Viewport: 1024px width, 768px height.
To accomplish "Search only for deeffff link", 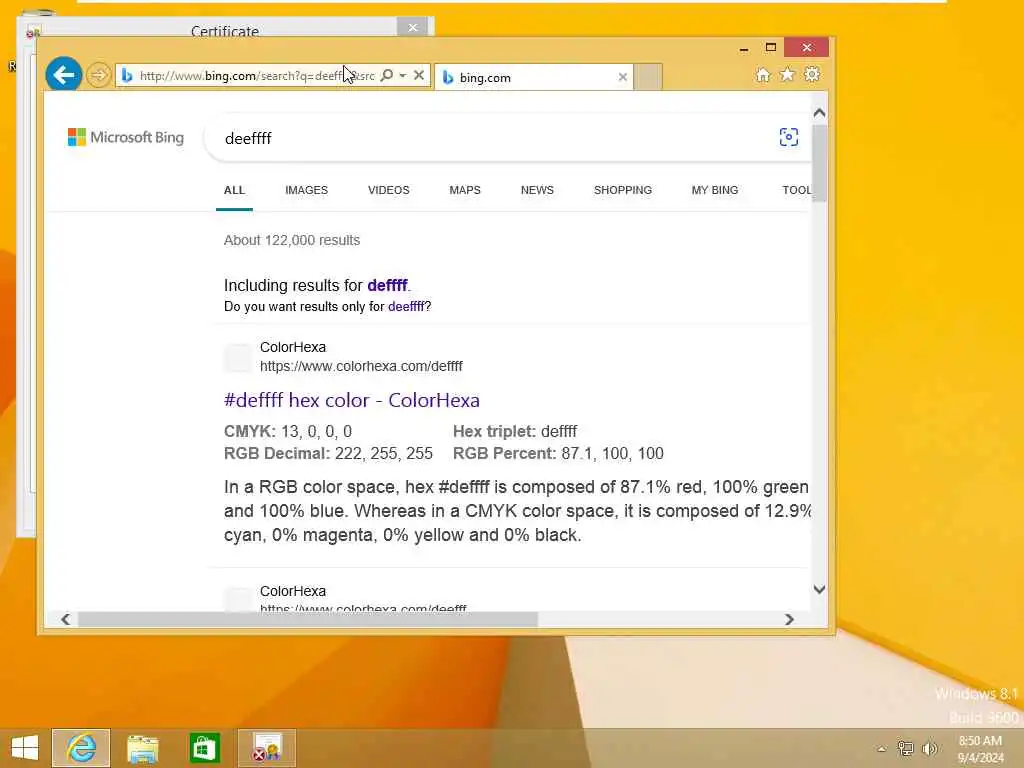I will pyautogui.click(x=406, y=306).
